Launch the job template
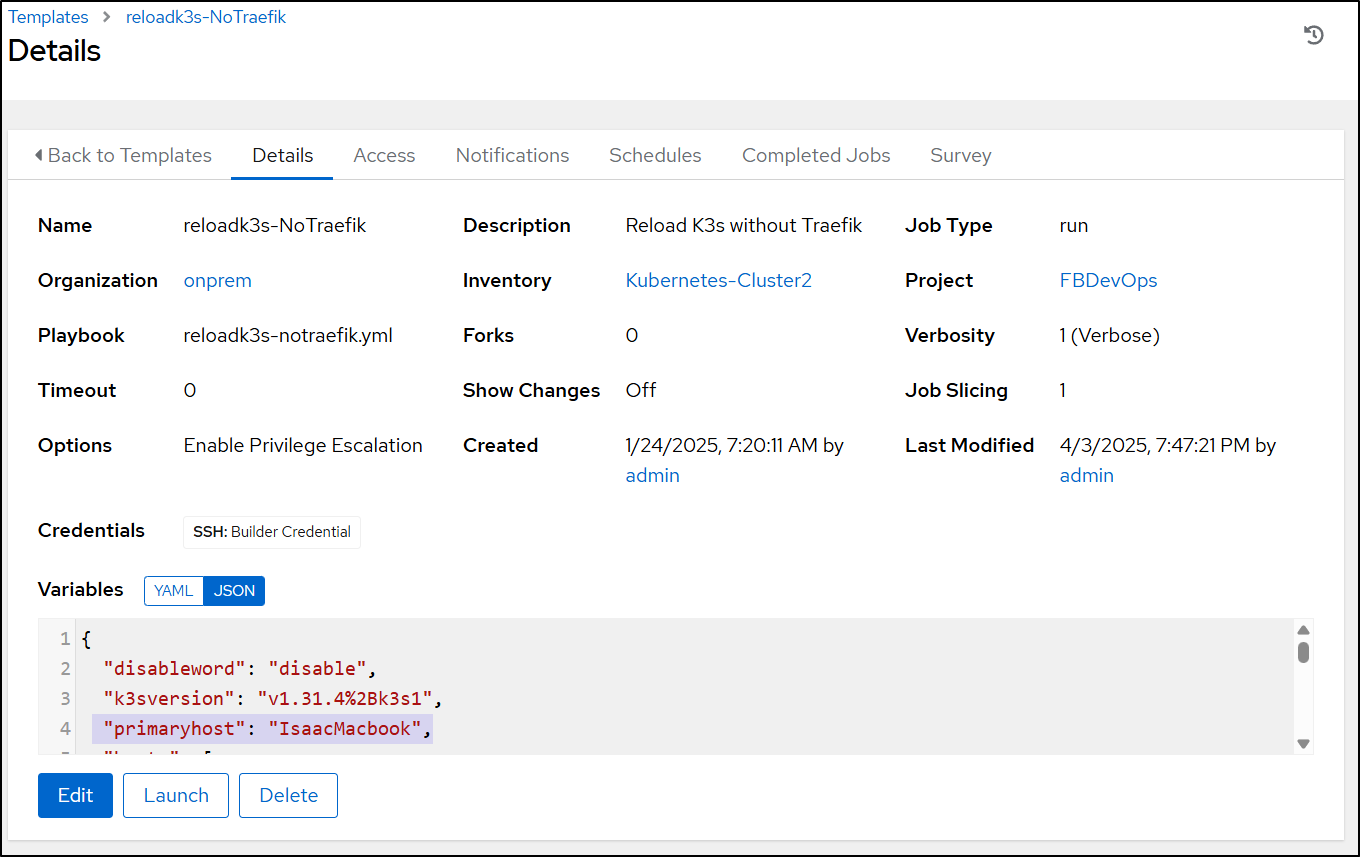The height and width of the screenshot is (857, 1360). pos(176,795)
